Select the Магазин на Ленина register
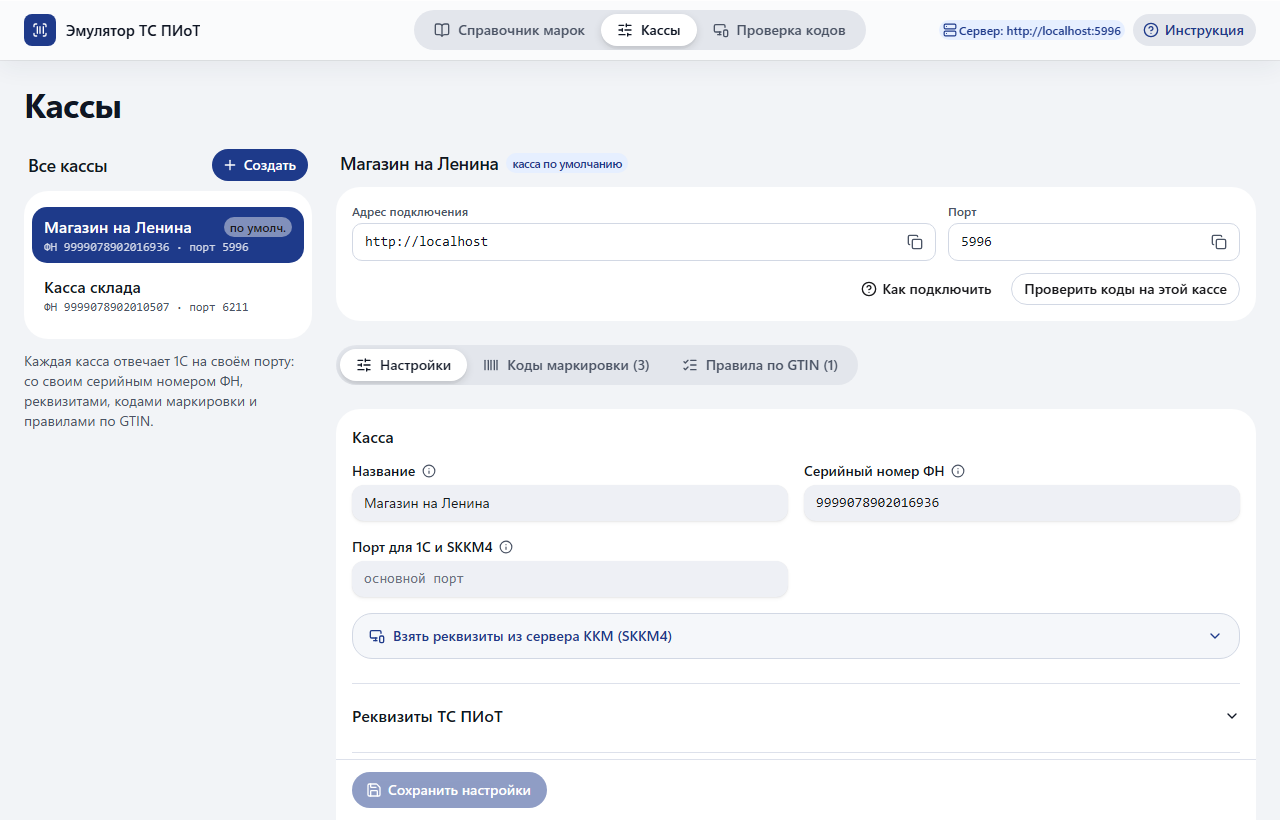The image size is (1280, 820). (168, 235)
